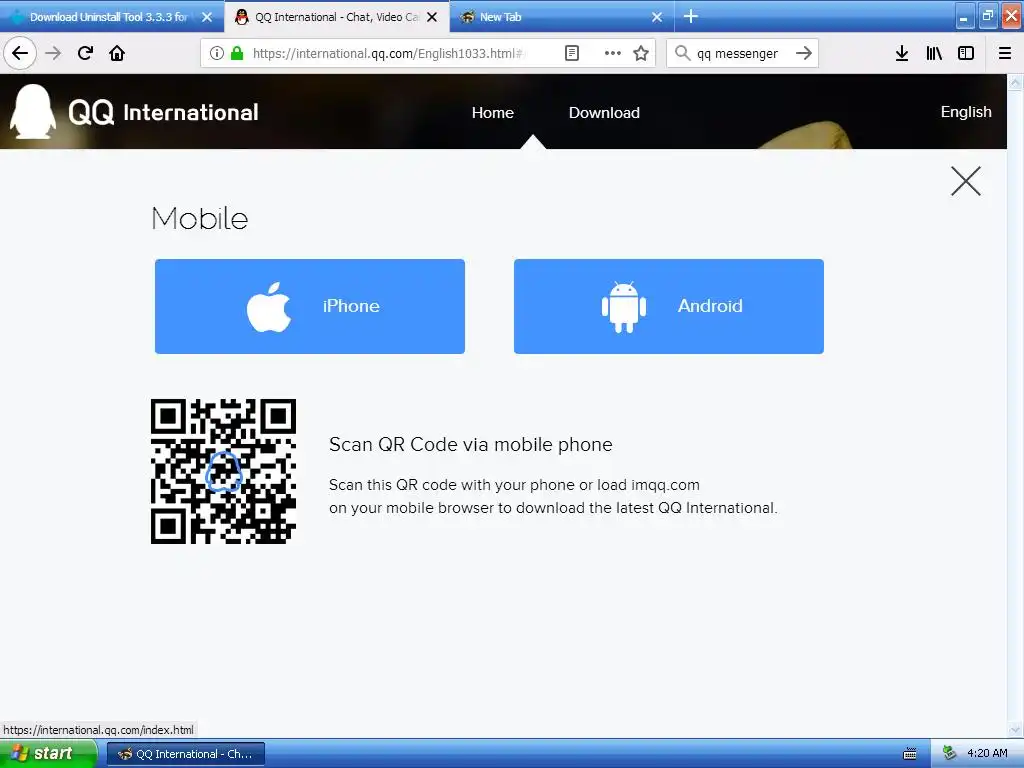Image resolution: width=1024 pixels, height=768 pixels.
Task: Go back with the browser back arrow
Action: [20, 53]
